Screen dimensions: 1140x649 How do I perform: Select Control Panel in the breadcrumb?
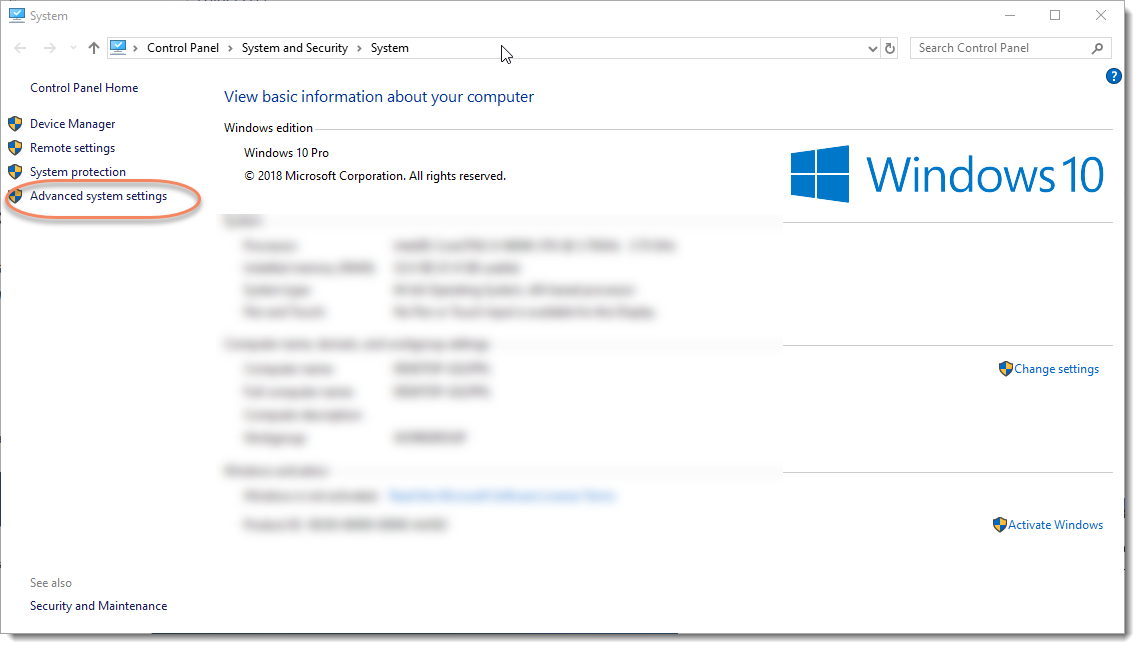(x=182, y=48)
